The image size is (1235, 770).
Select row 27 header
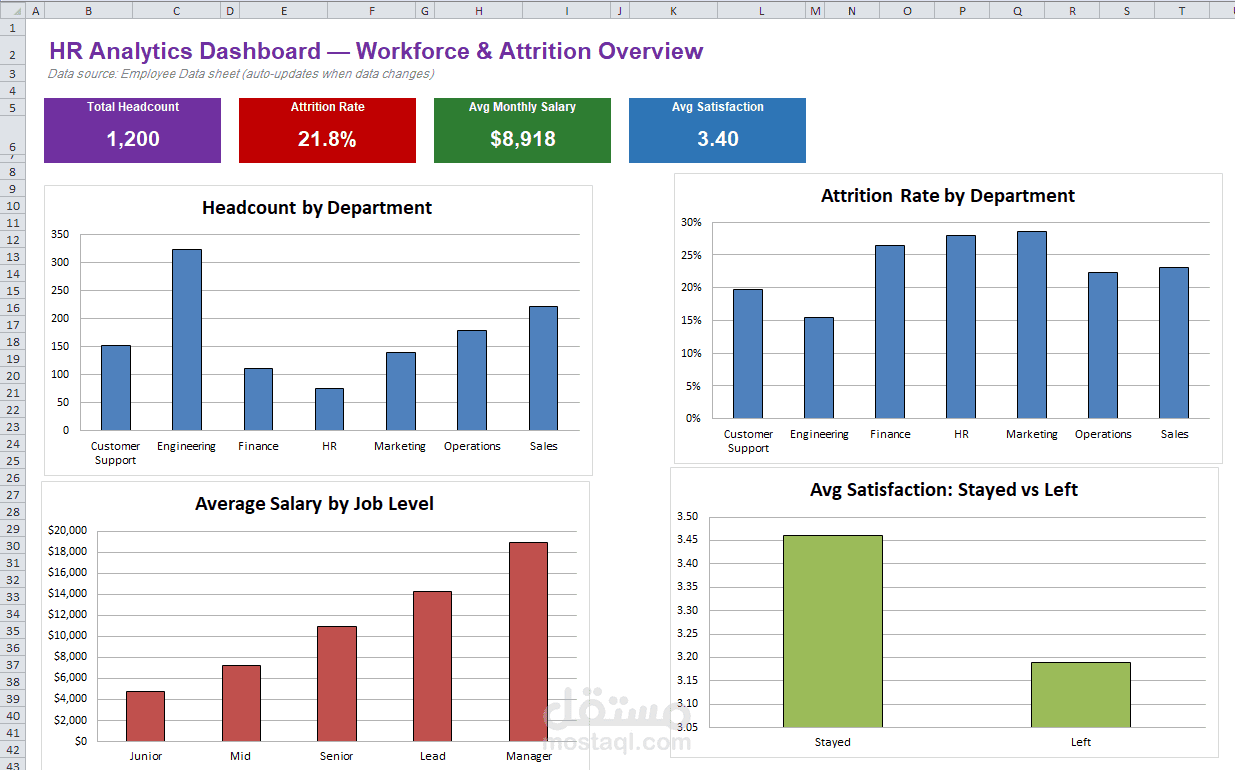coord(13,495)
